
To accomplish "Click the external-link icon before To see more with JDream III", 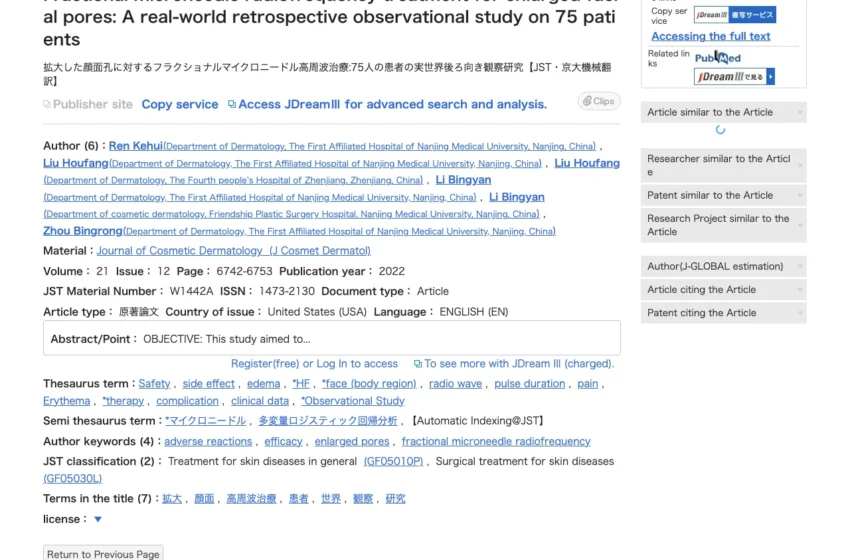I will pyautogui.click(x=417, y=364).
